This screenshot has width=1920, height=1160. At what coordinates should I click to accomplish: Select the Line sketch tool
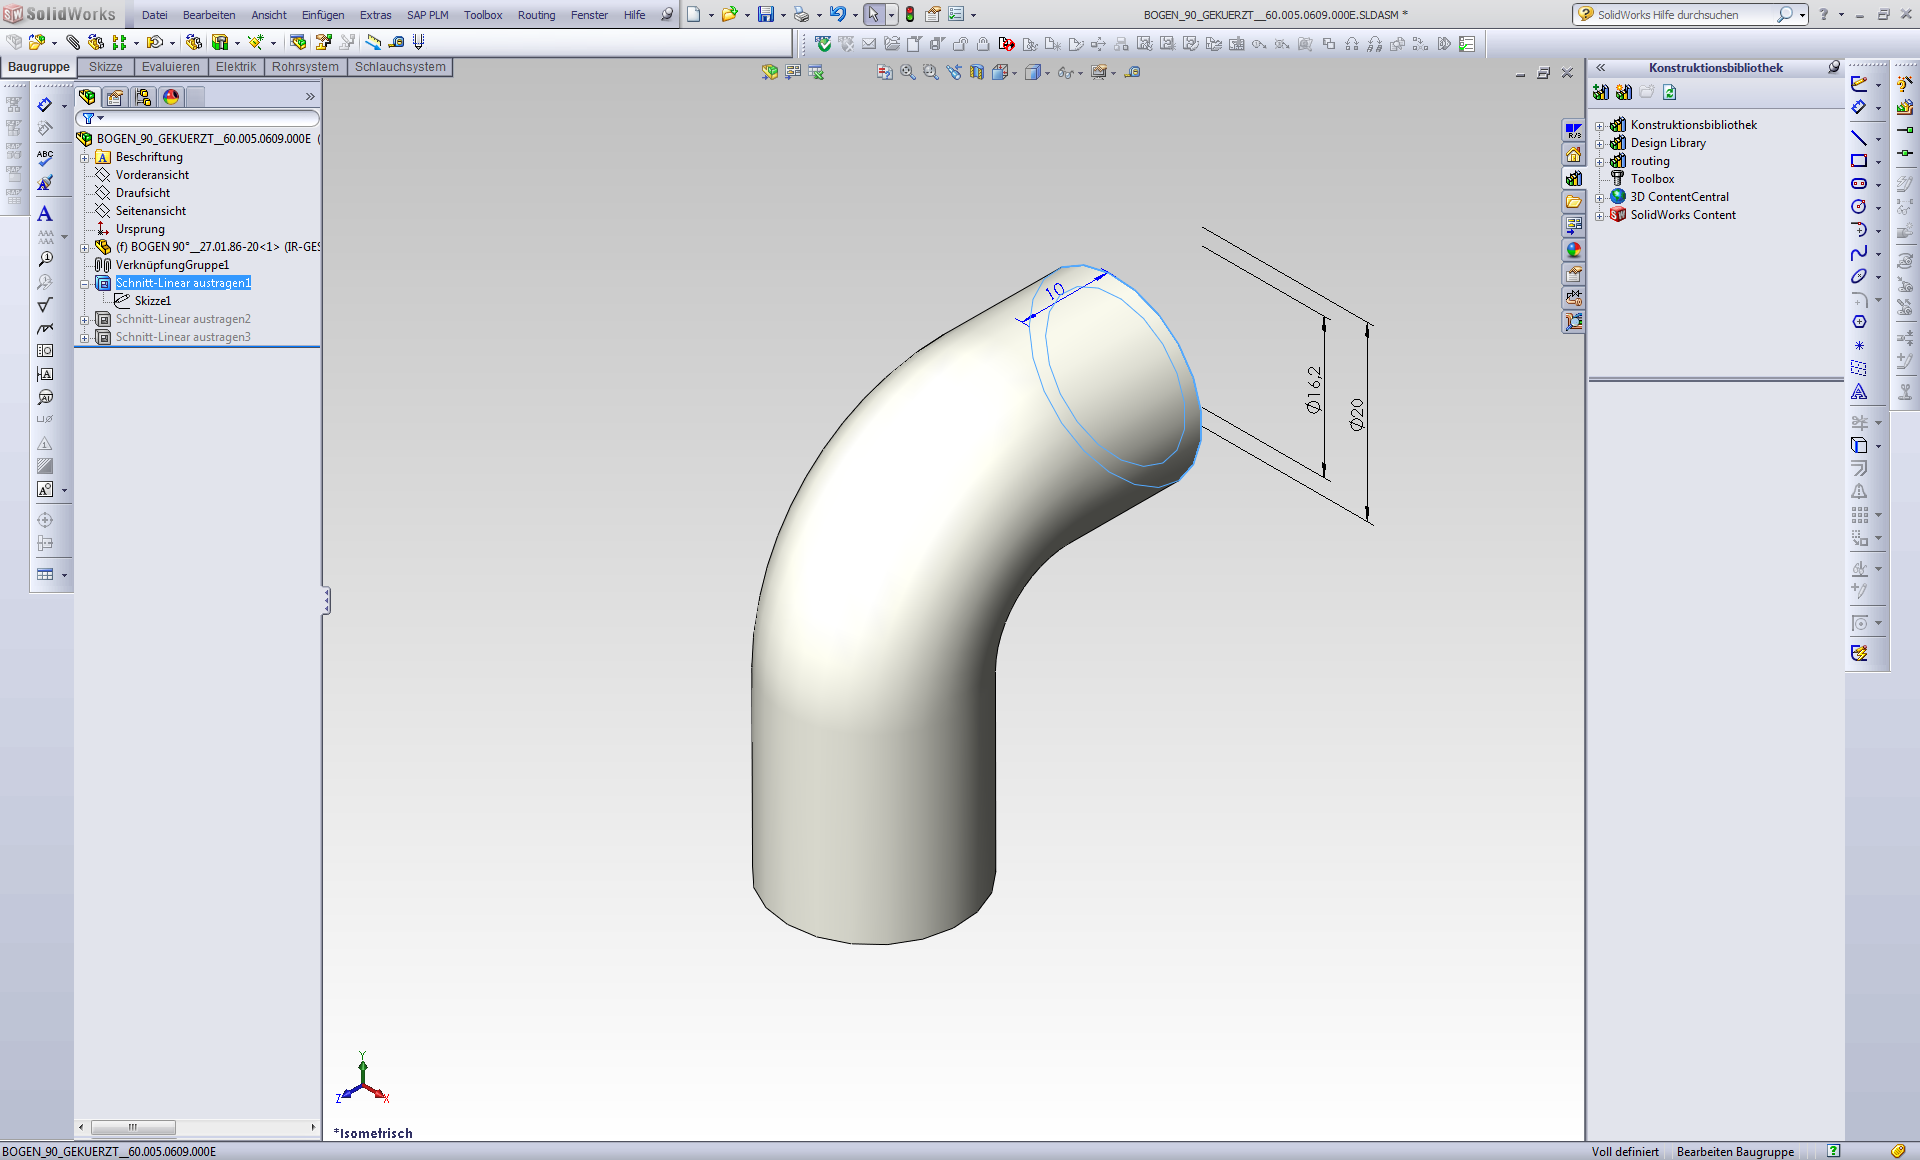[x=1859, y=138]
